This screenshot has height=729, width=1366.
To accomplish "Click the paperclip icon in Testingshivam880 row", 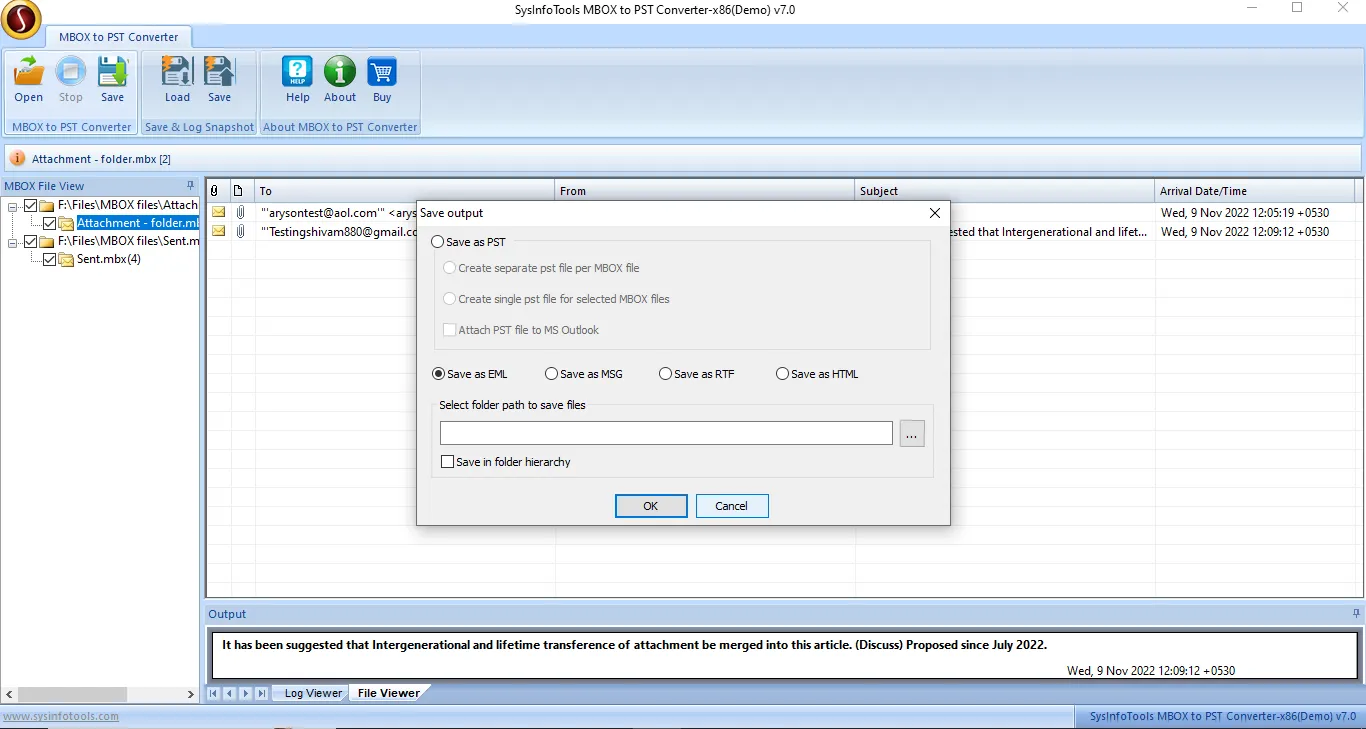I will point(240,232).
